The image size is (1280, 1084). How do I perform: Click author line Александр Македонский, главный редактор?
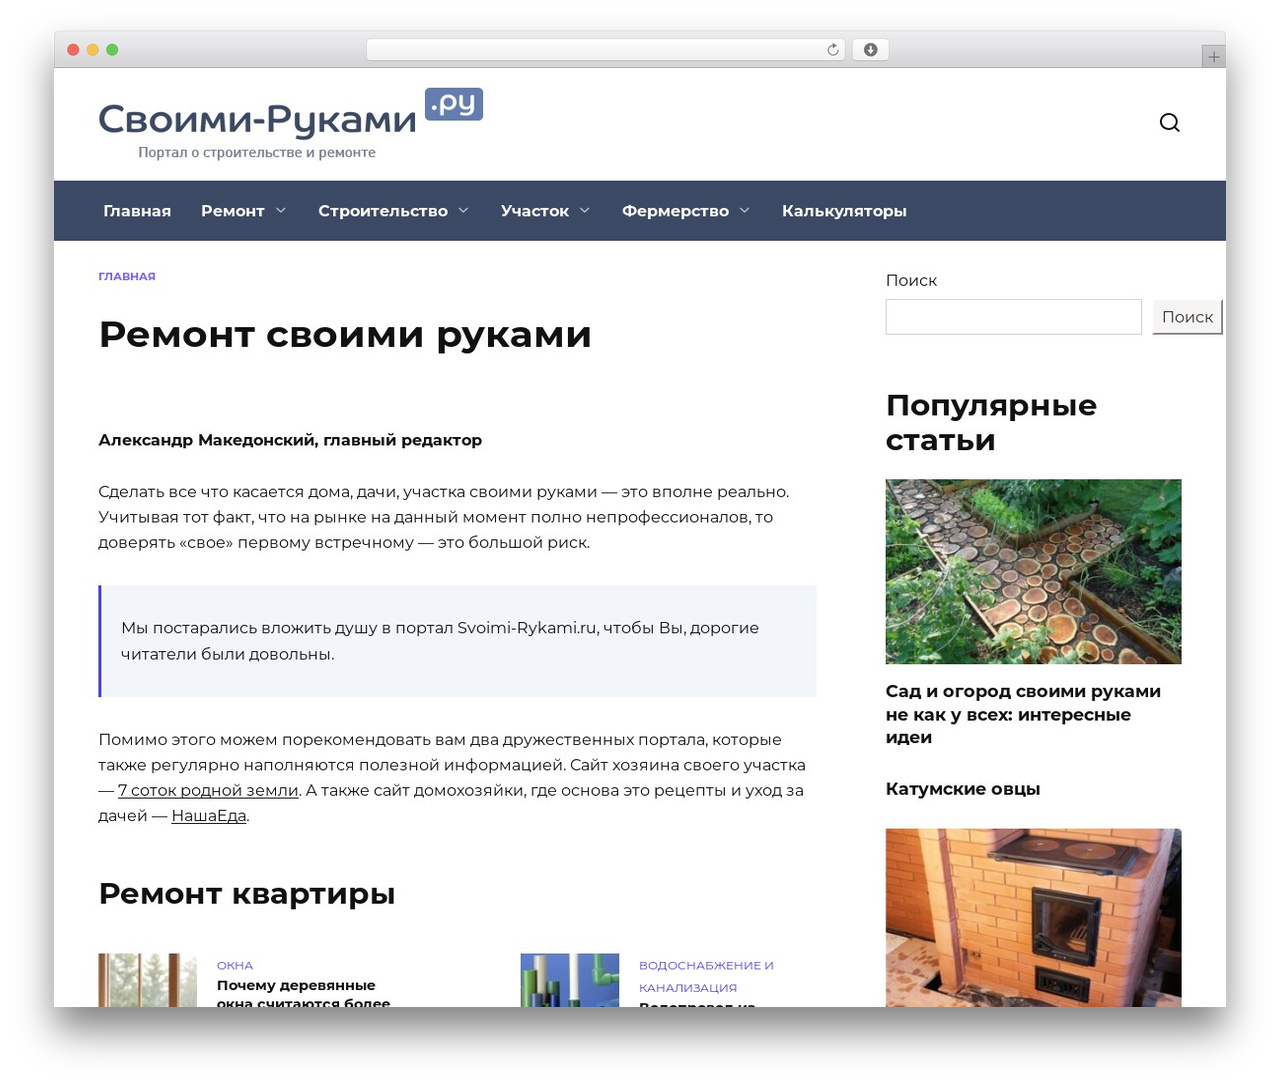(290, 440)
